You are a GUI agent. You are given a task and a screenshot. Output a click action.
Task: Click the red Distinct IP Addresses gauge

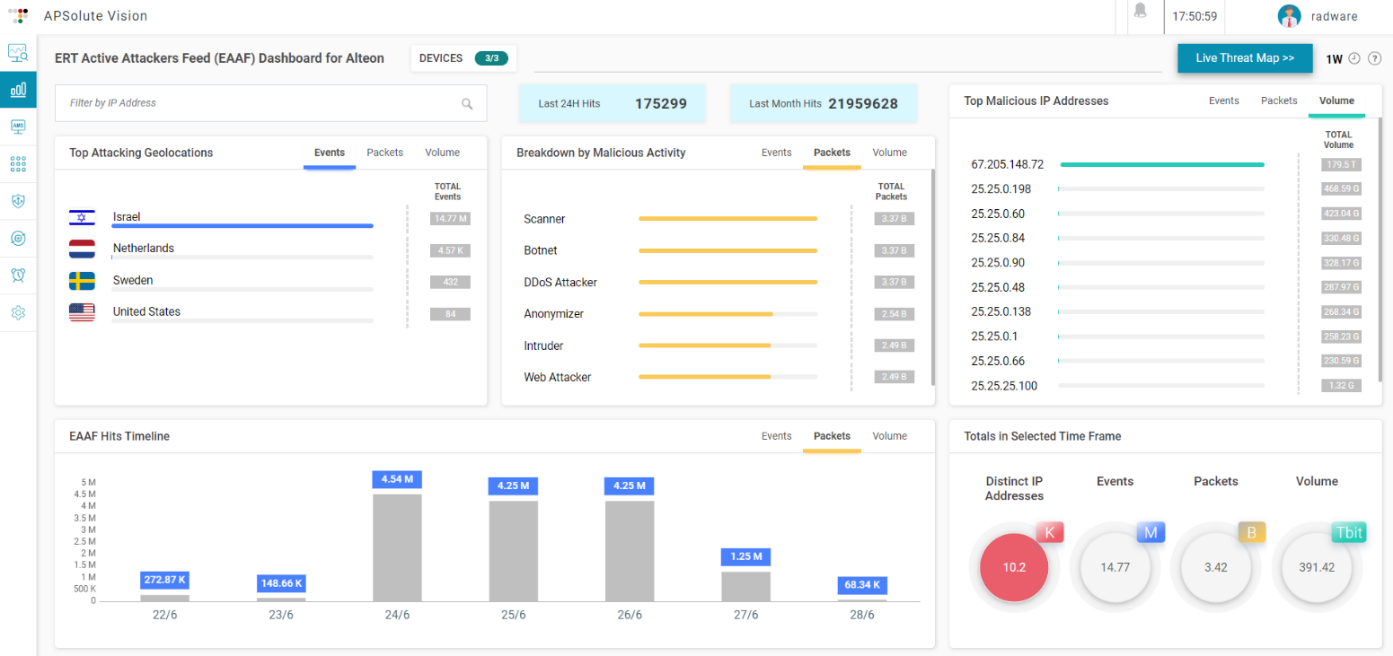(x=1014, y=567)
